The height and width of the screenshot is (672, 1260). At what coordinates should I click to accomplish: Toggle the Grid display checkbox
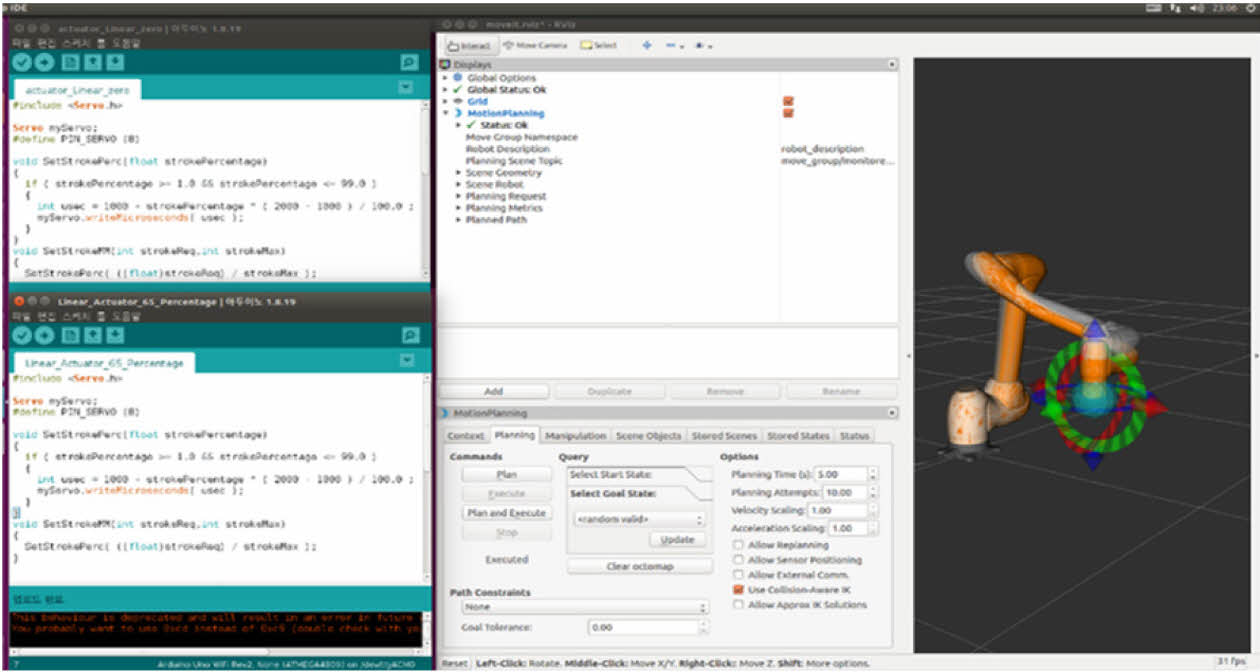788,101
